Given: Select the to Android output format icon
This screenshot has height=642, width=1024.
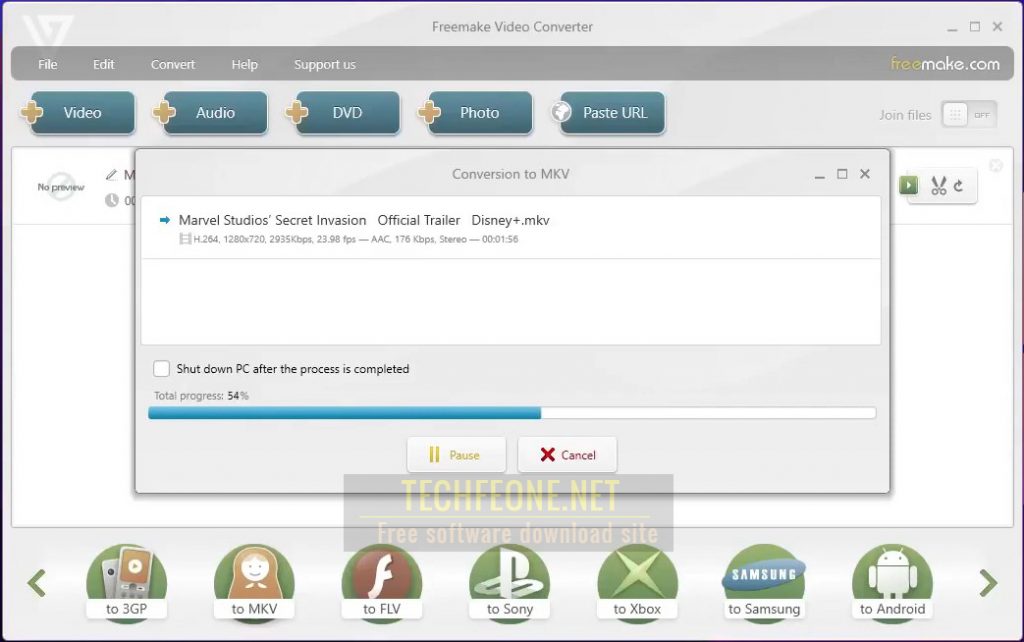Looking at the screenshot, I should point(893,583).
